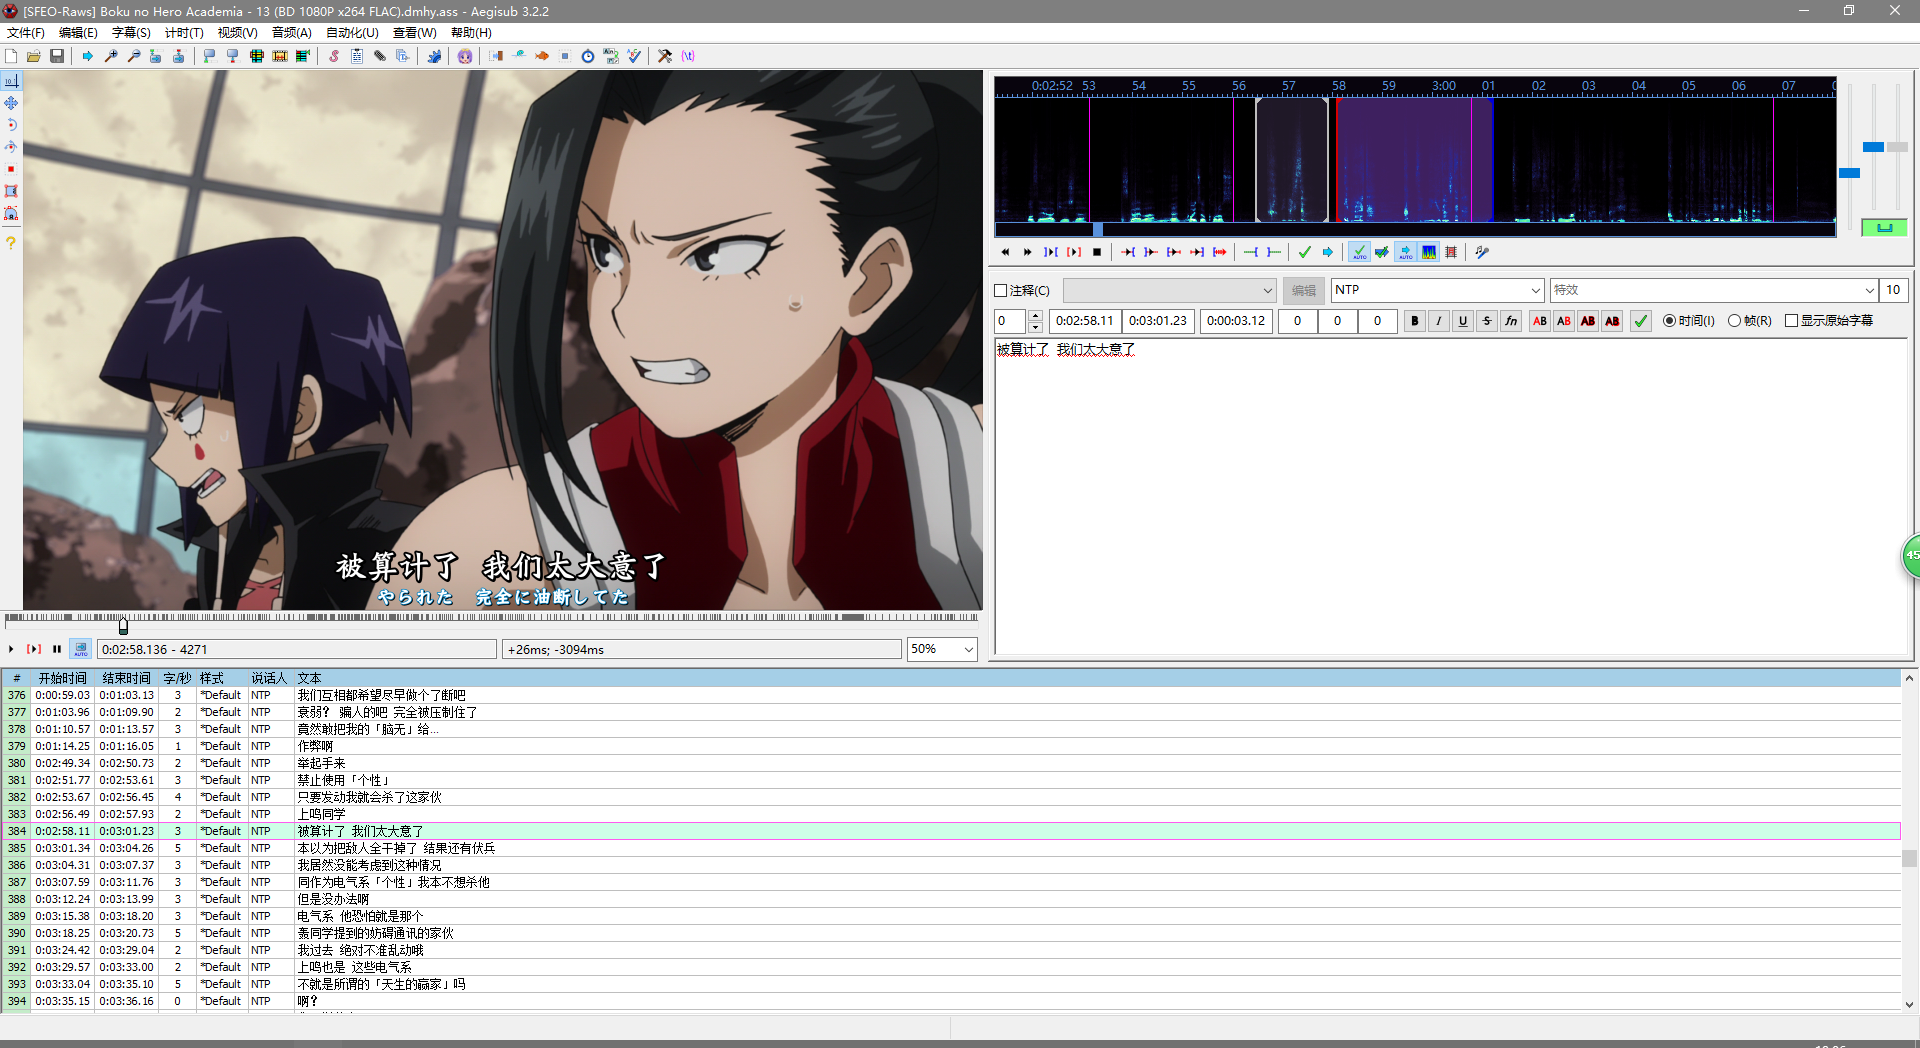Open the 音频(A) menu
Viewport: 1920px width, 1048px height.
(x=291, y=33)
